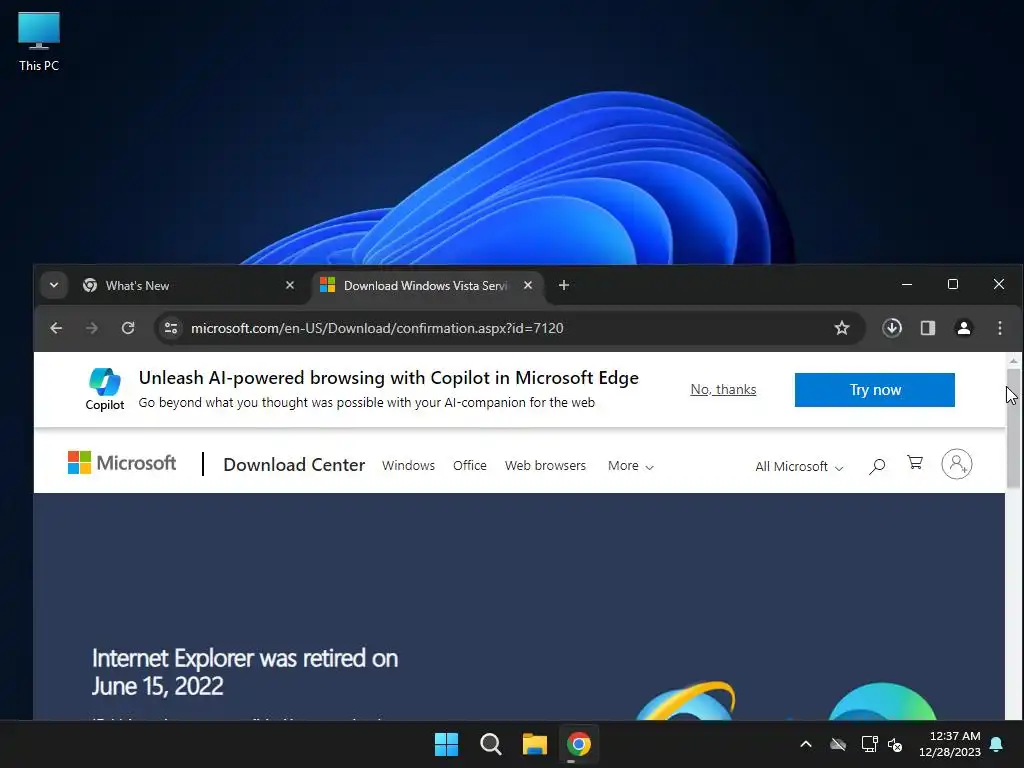1024x768 pixels.
Task: Dismiss banner with No, thanks link
Action: coord(723,389)
